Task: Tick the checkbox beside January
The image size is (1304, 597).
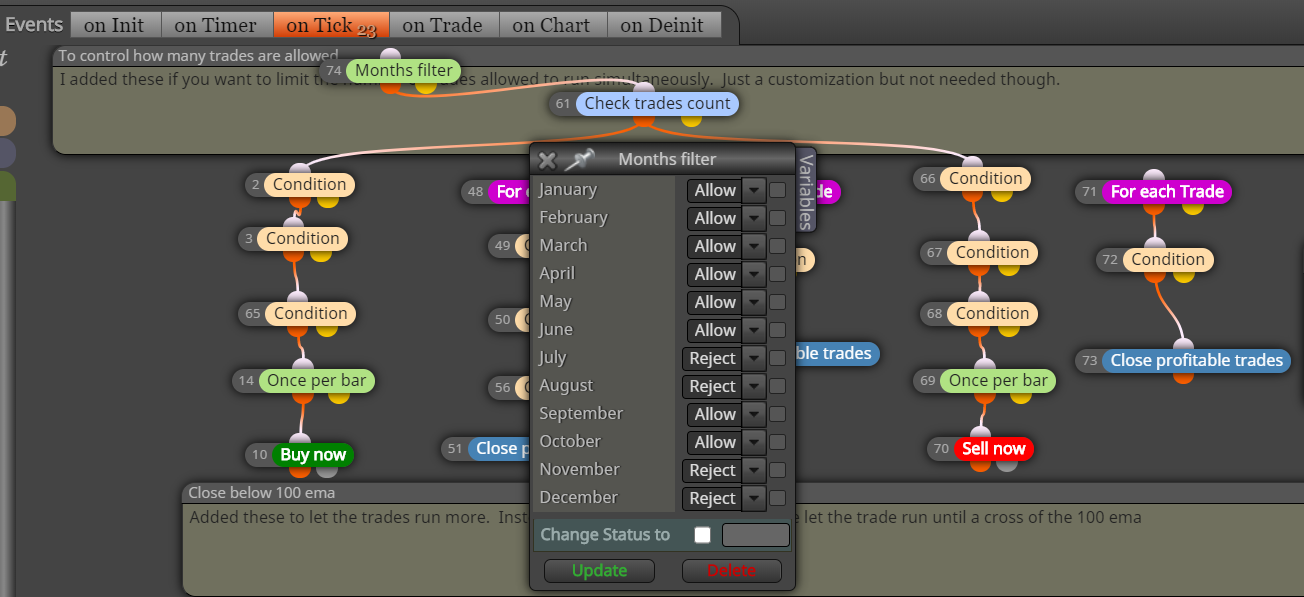Action: coord(777,190)
